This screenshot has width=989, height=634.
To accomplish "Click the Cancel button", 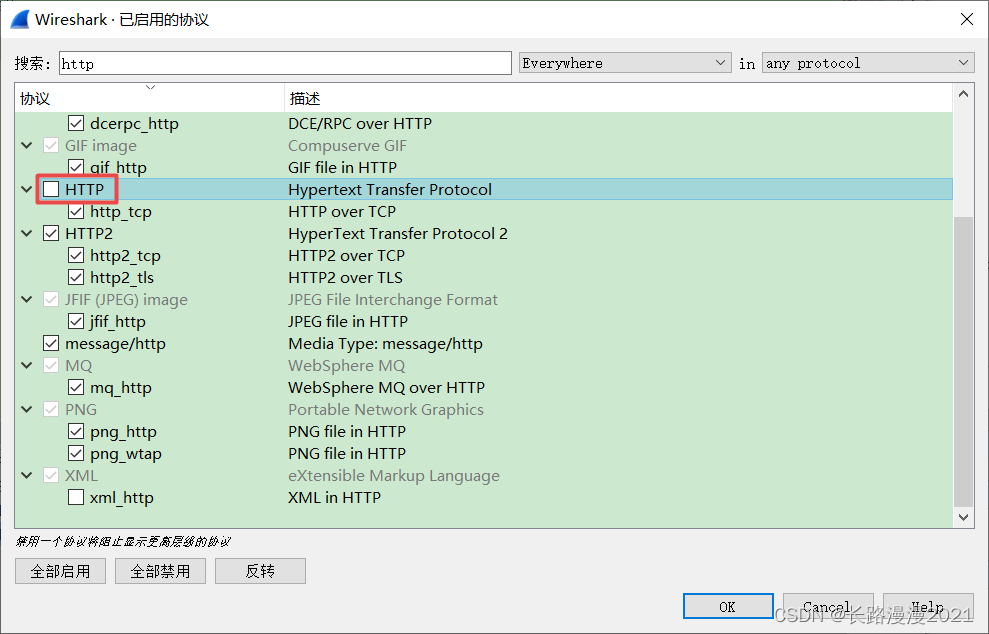I will coord(828,606).
